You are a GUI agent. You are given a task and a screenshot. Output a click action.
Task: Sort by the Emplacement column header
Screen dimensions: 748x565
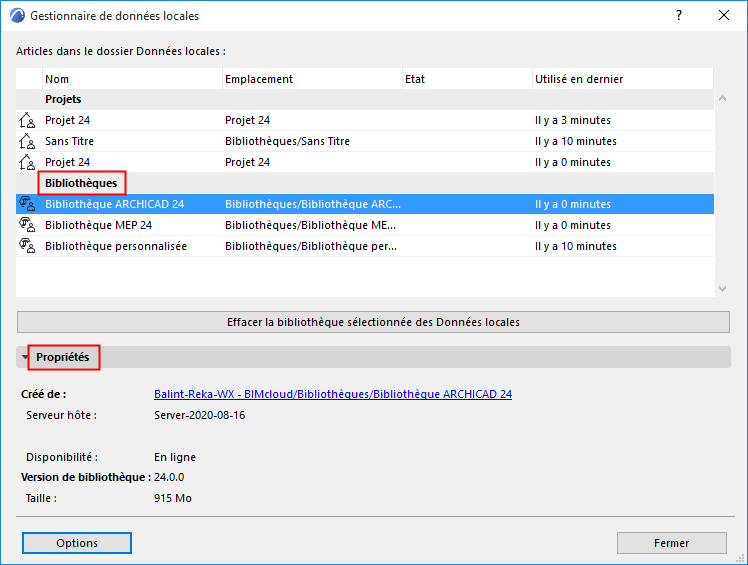click(x=312, y=79)
